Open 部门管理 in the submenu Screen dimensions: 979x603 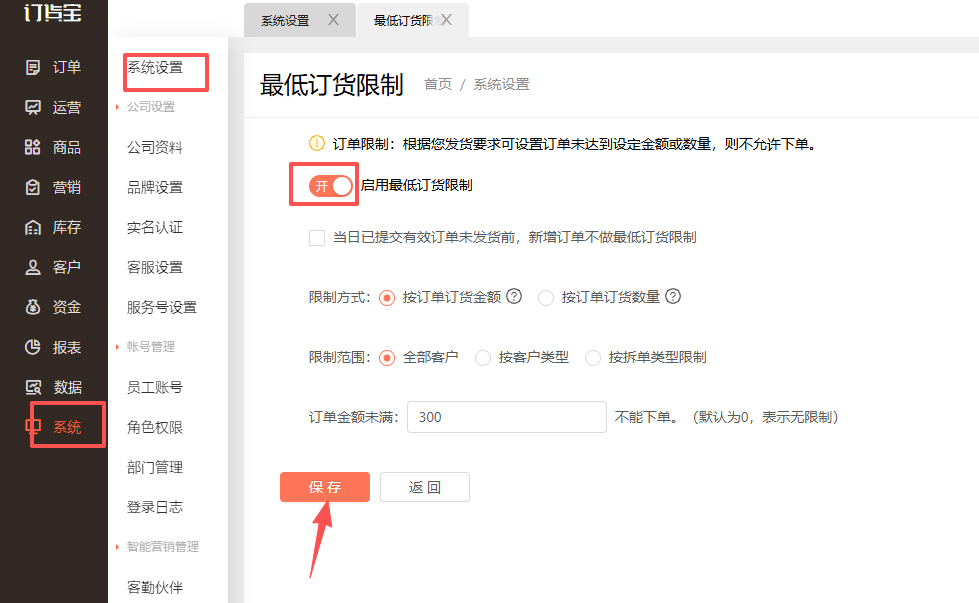point(155,468)
